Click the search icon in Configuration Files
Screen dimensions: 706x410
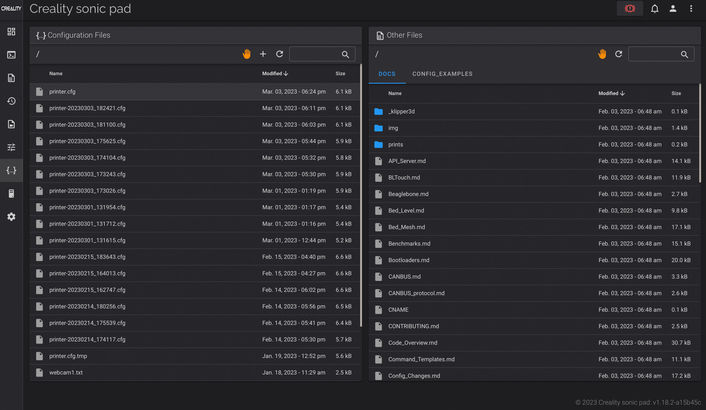click(x=345, y=54)
